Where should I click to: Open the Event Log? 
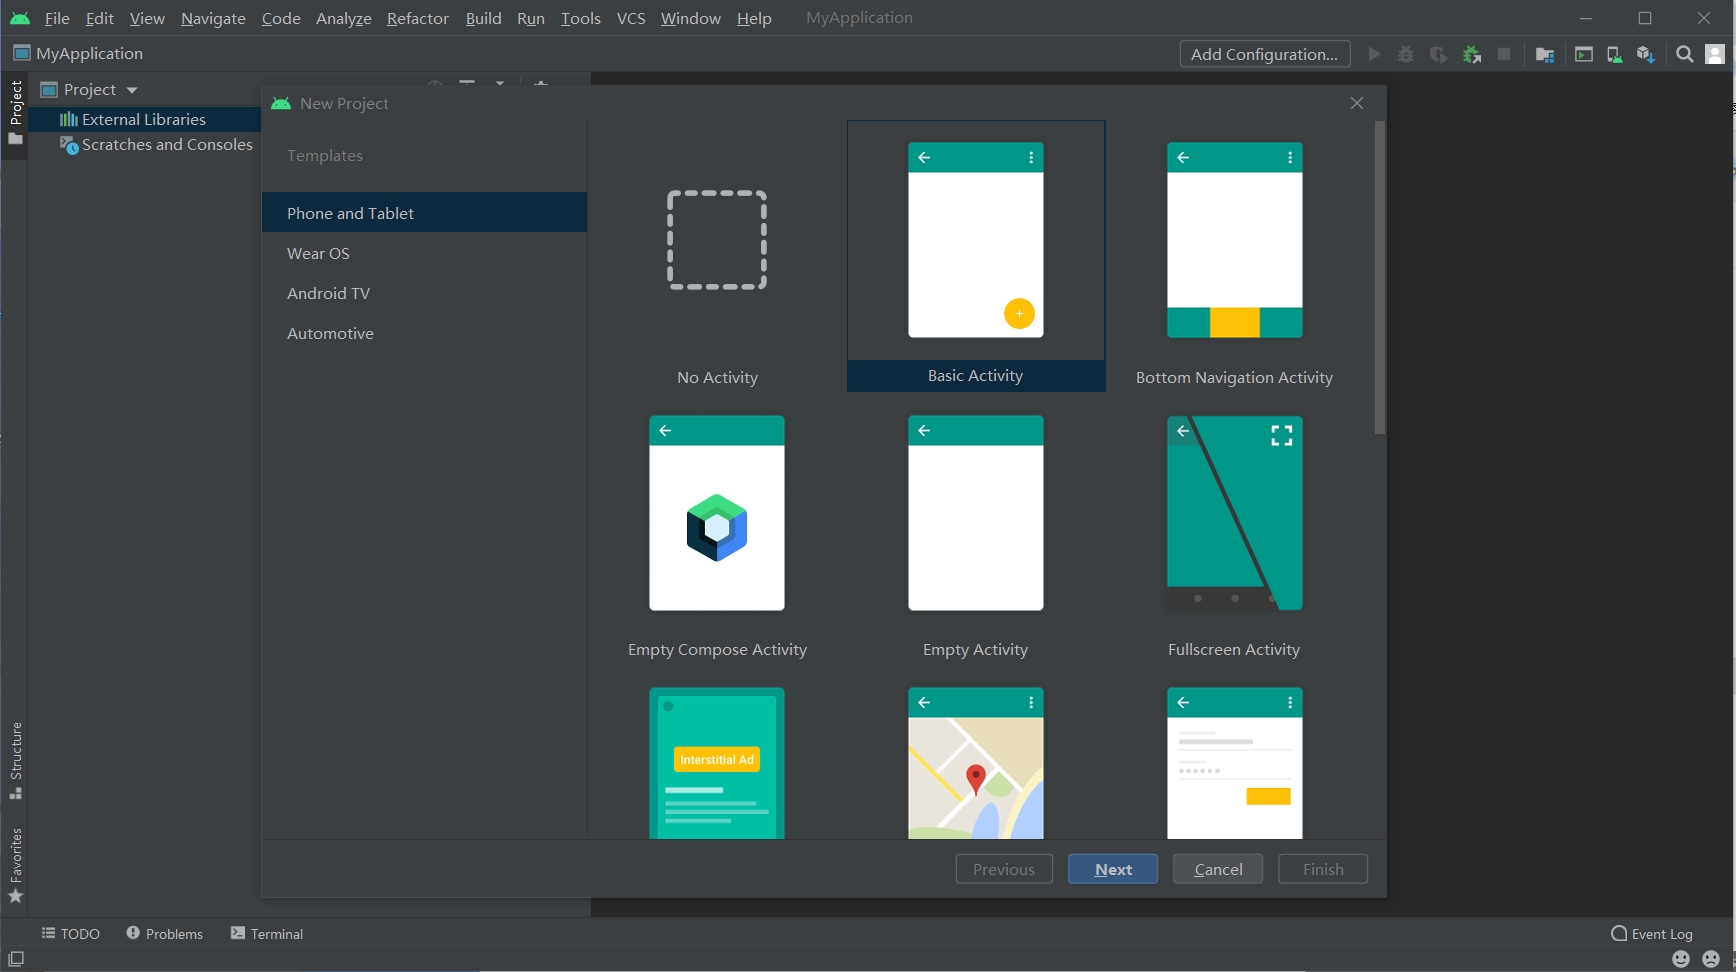tap(1652, 933)
